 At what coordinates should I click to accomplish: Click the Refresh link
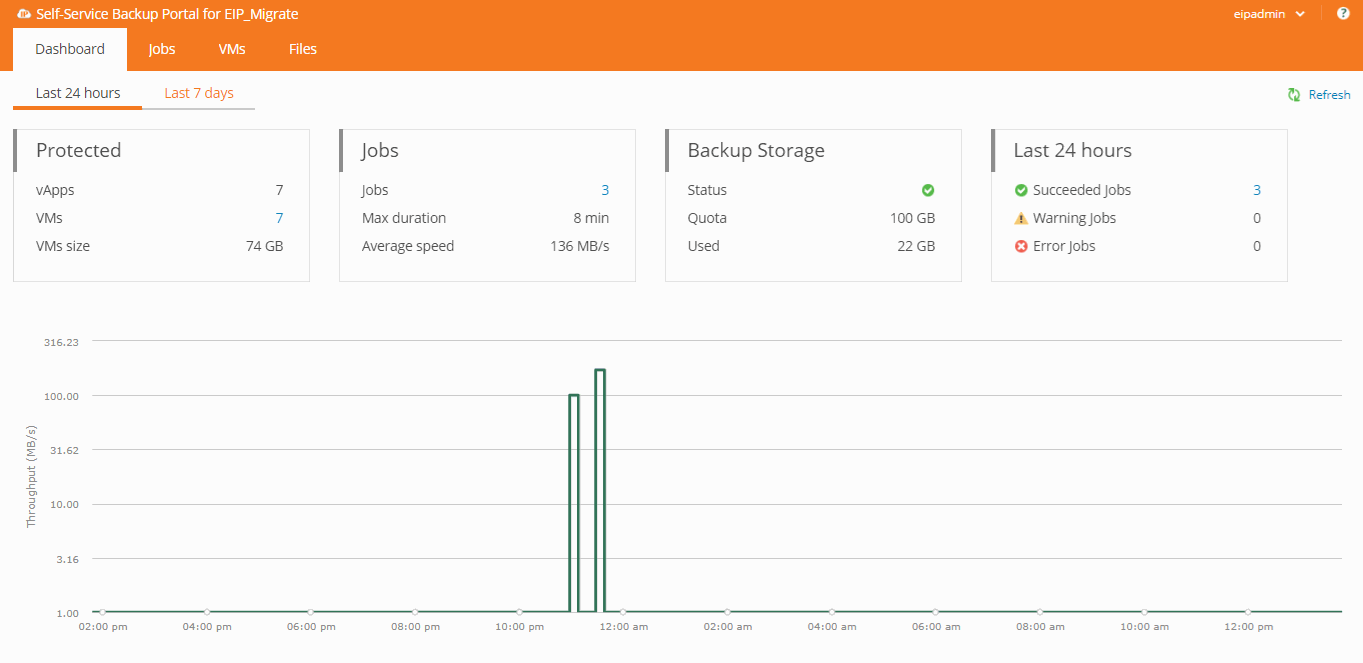pyautogui.click(x=1329, y=95)
